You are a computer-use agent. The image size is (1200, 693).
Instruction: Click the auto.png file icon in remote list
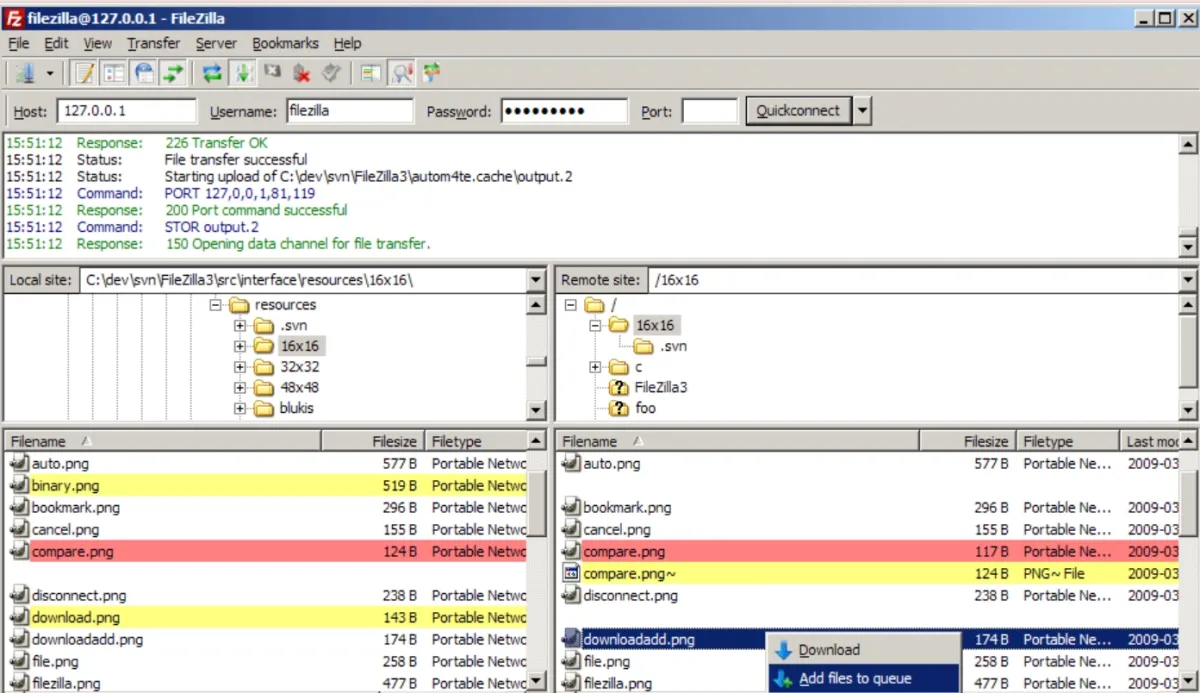click(571, 464)
